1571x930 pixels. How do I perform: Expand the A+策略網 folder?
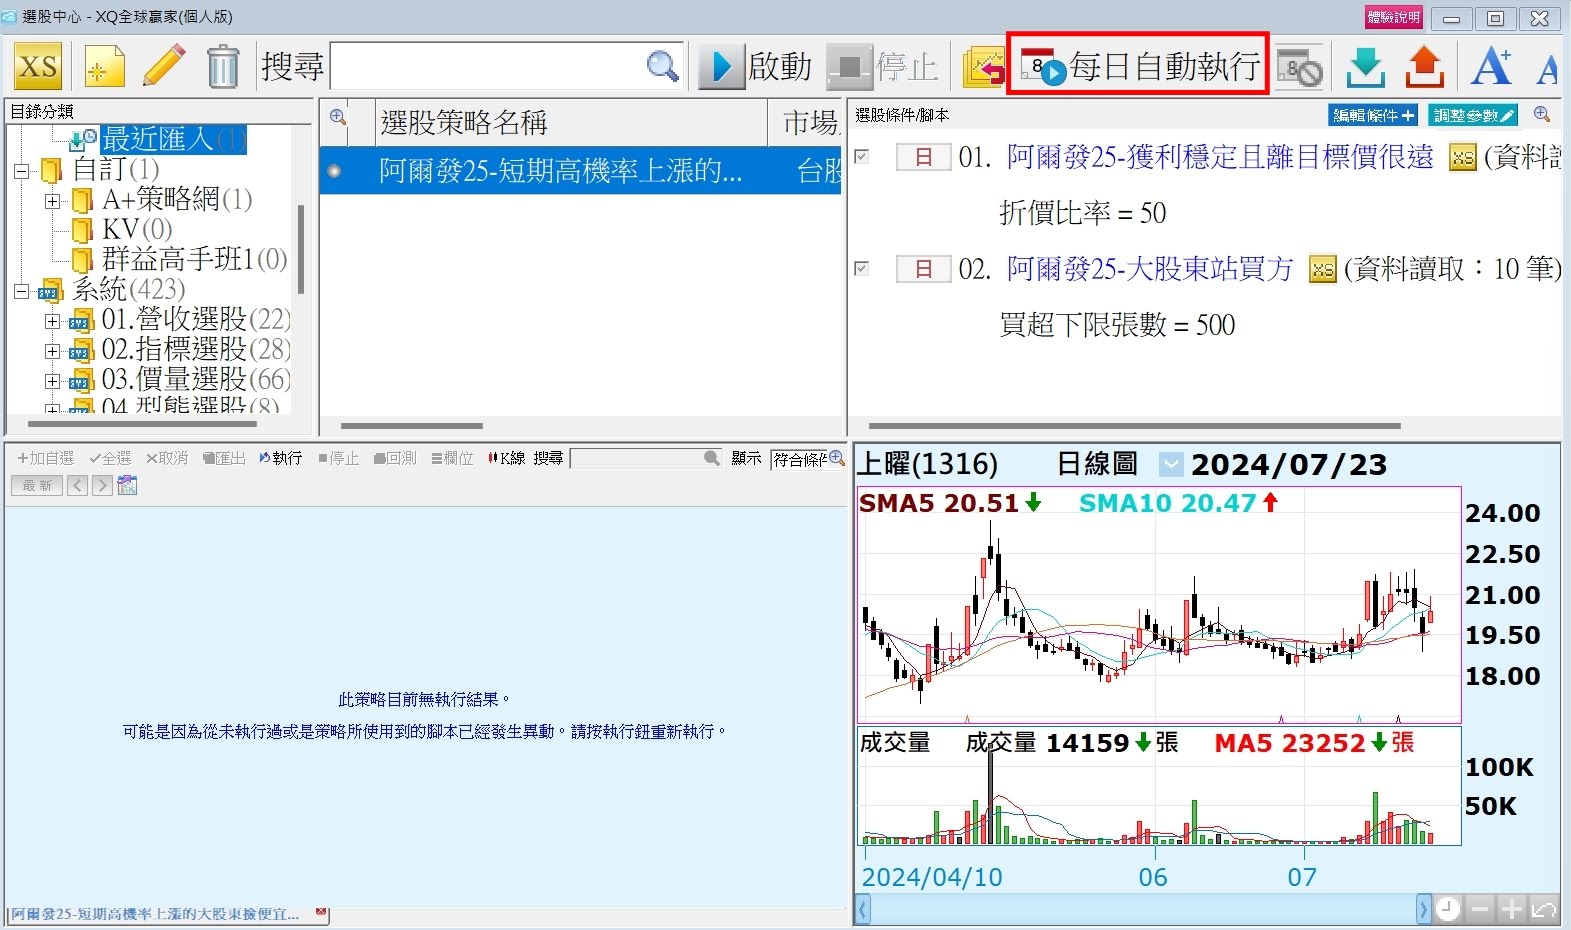(x=52, y=201)
